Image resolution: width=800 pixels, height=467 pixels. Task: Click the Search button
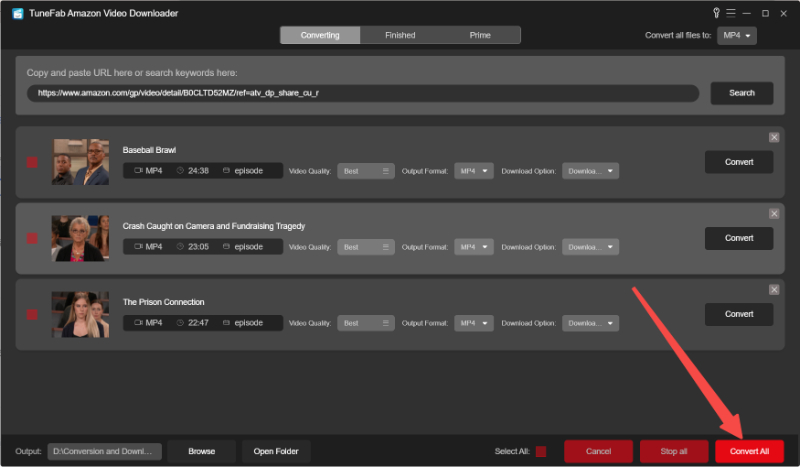742,93
